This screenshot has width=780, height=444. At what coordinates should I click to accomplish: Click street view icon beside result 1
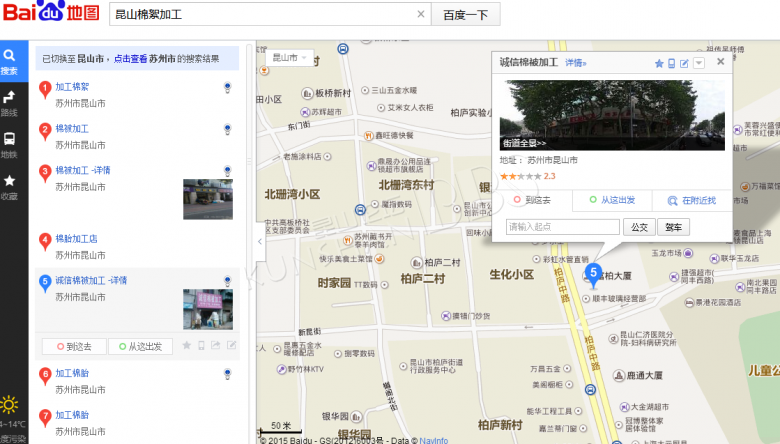click(227, 88)
